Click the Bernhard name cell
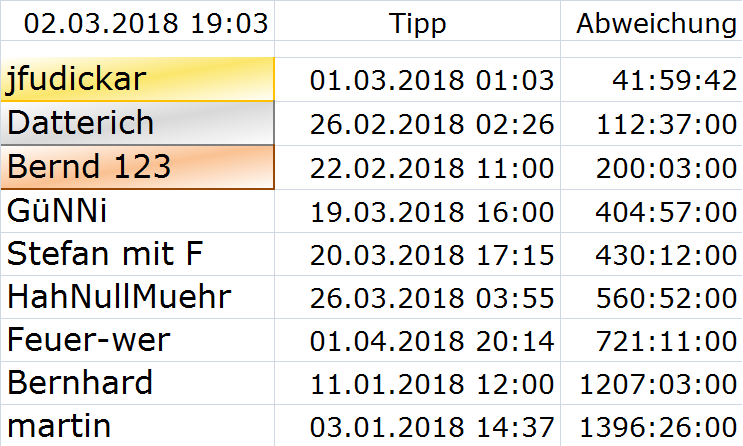This screenshot has height=446, width=743. click(137, 383)
